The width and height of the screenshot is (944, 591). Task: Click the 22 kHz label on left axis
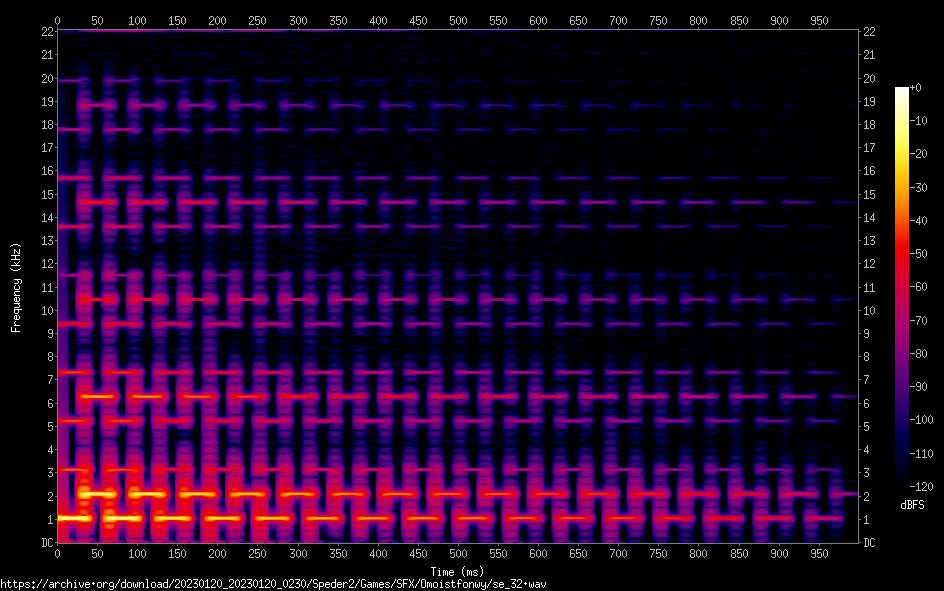45,32
